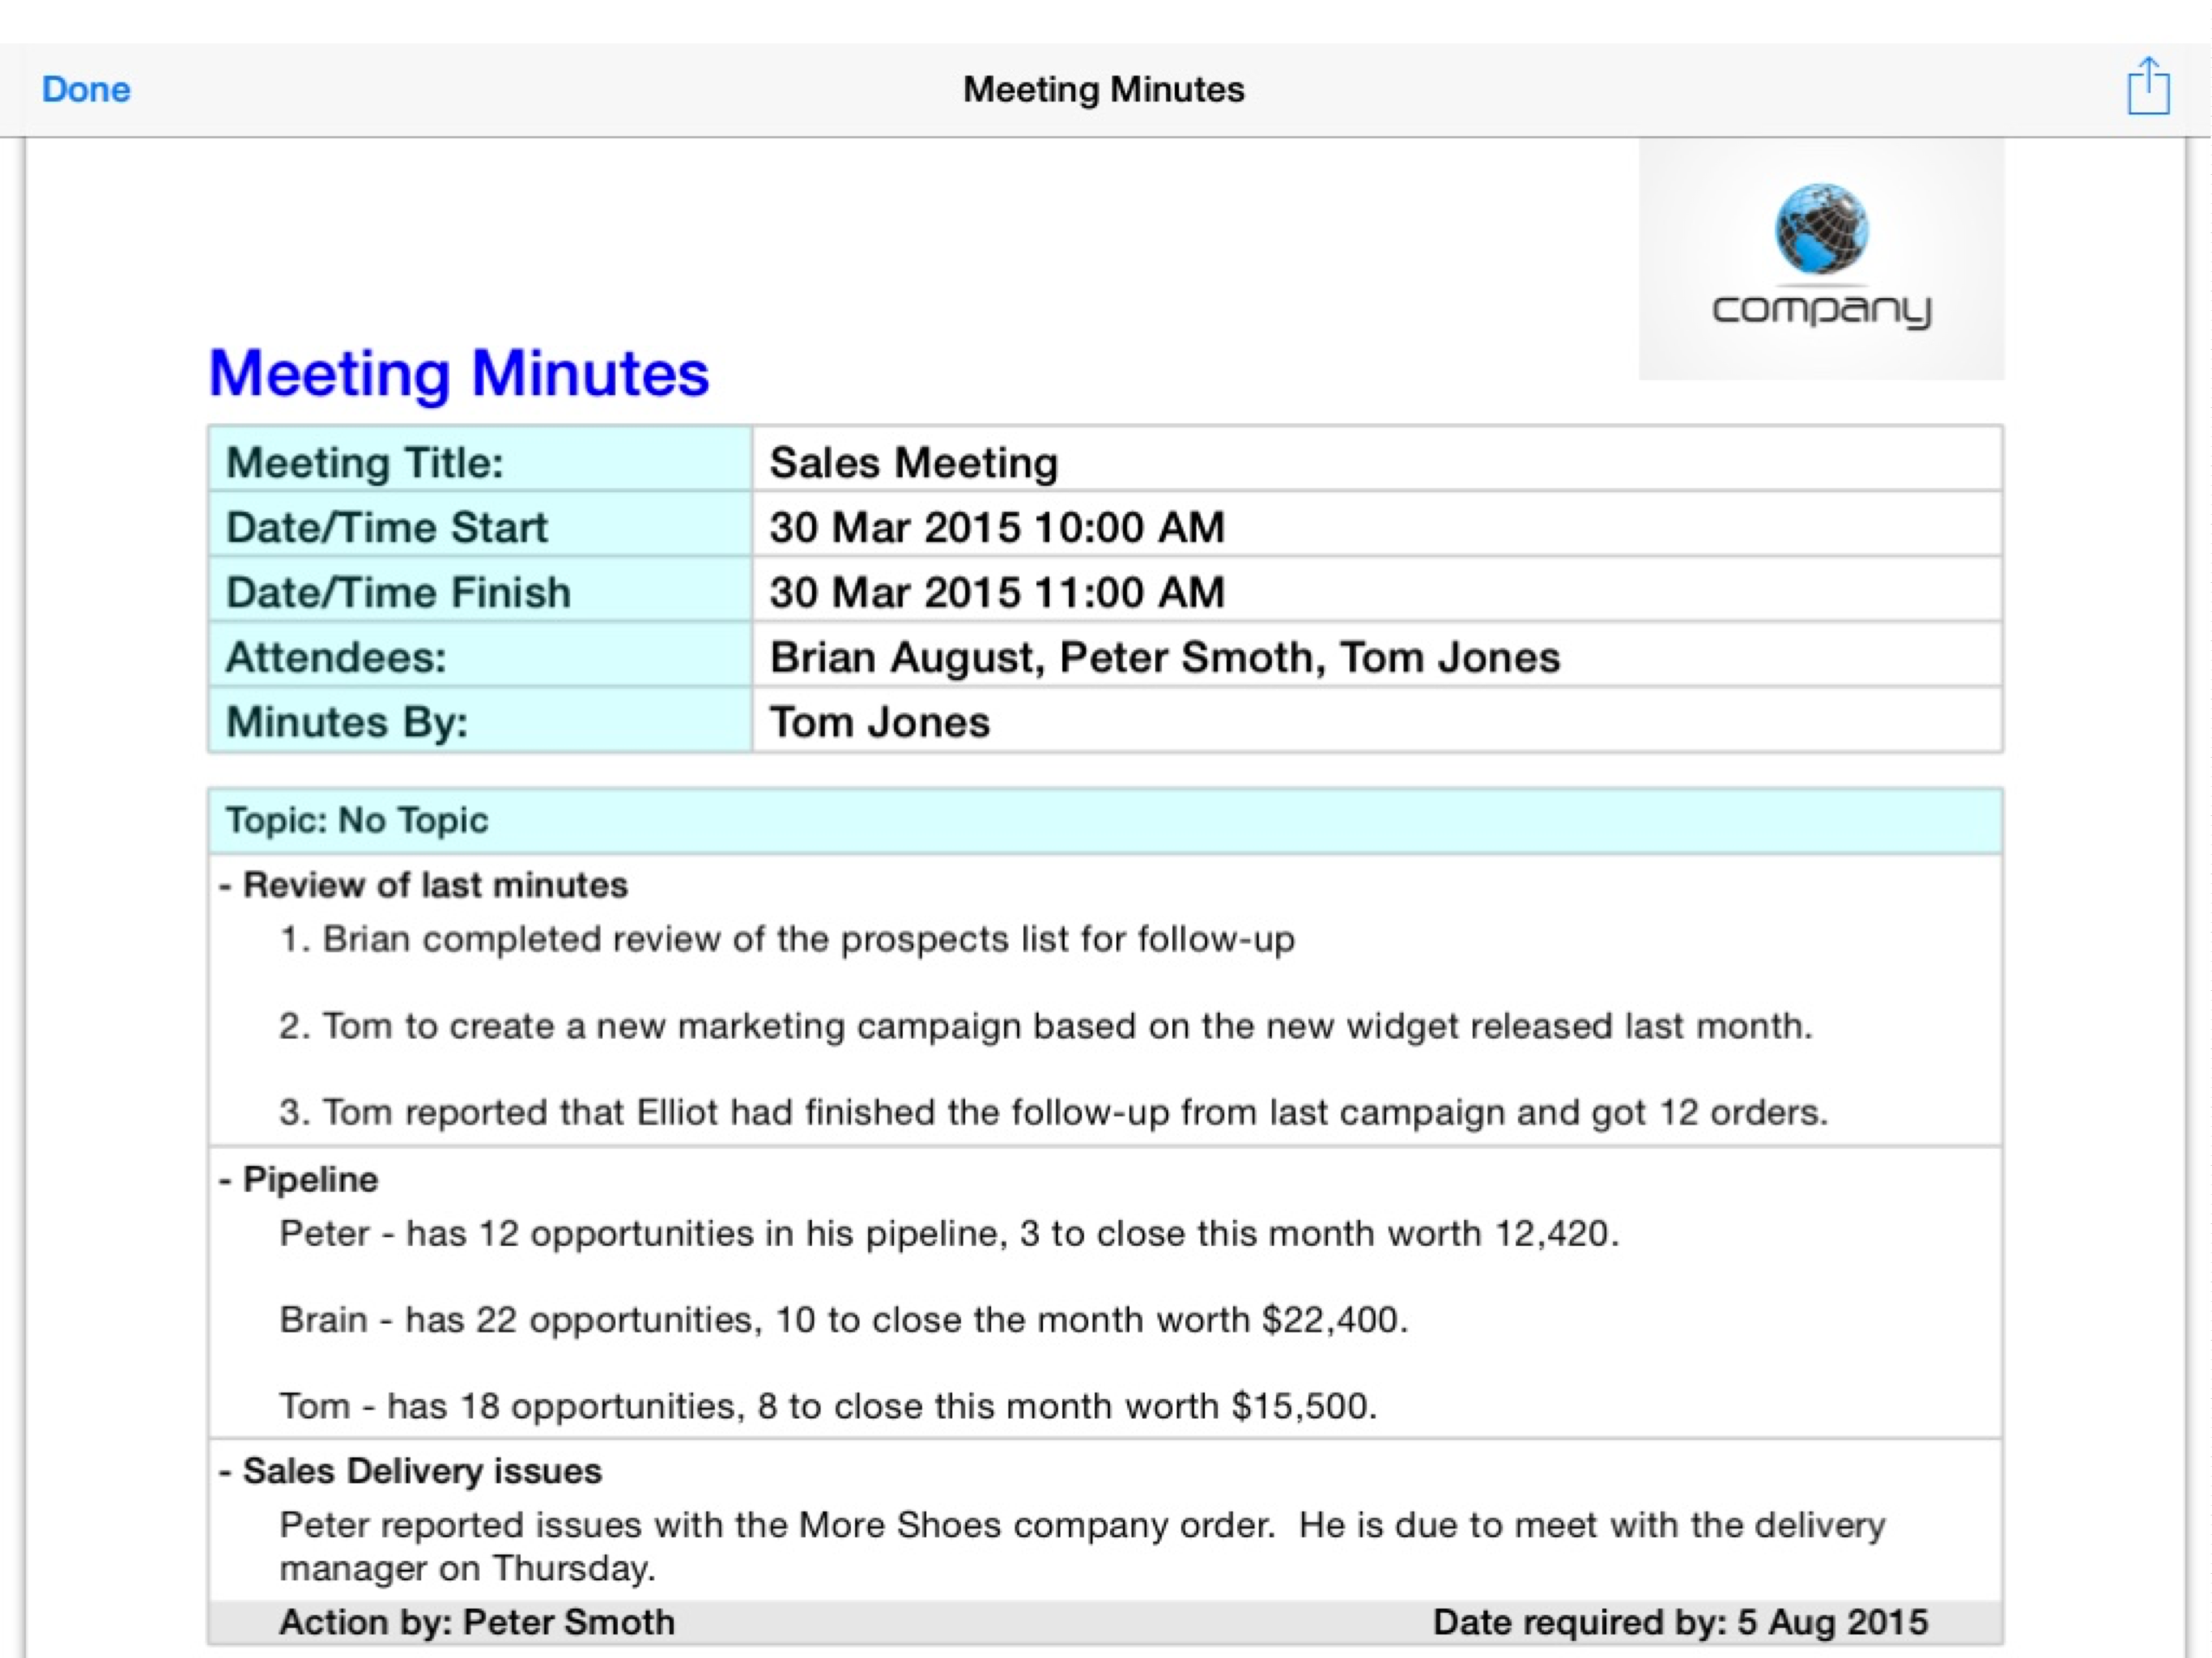This screenshot has width=2212, height=1658.
Task: Click the company globe logo
Action: pos(1821,259)
